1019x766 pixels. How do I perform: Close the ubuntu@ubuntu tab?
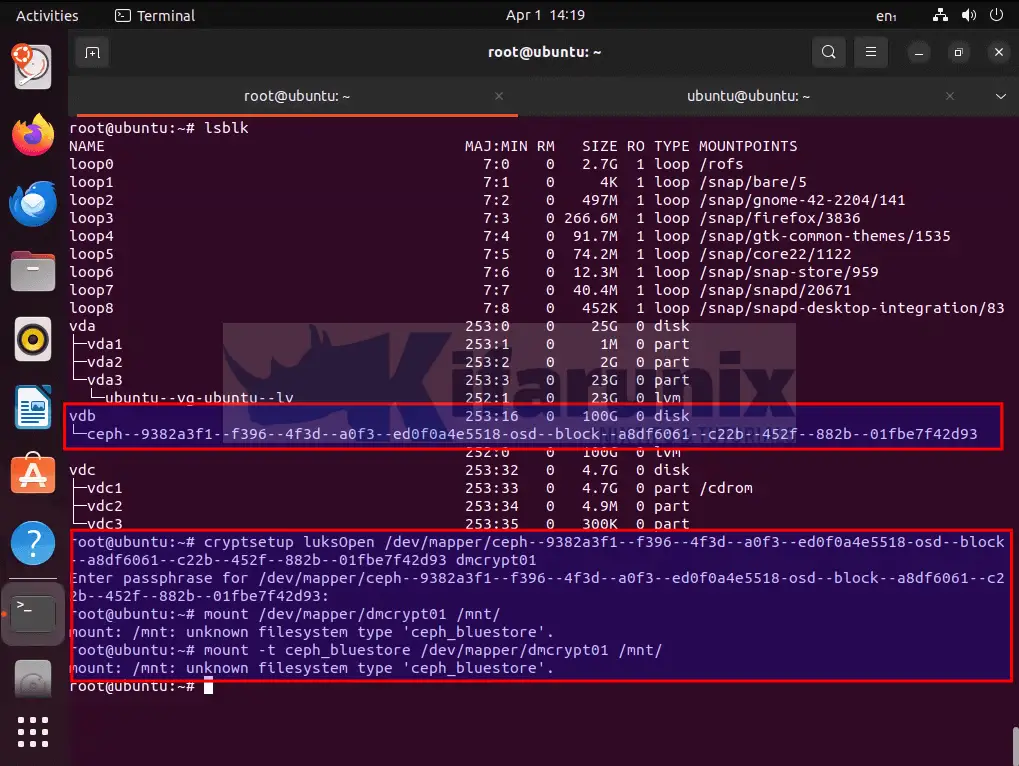point(951,96)
